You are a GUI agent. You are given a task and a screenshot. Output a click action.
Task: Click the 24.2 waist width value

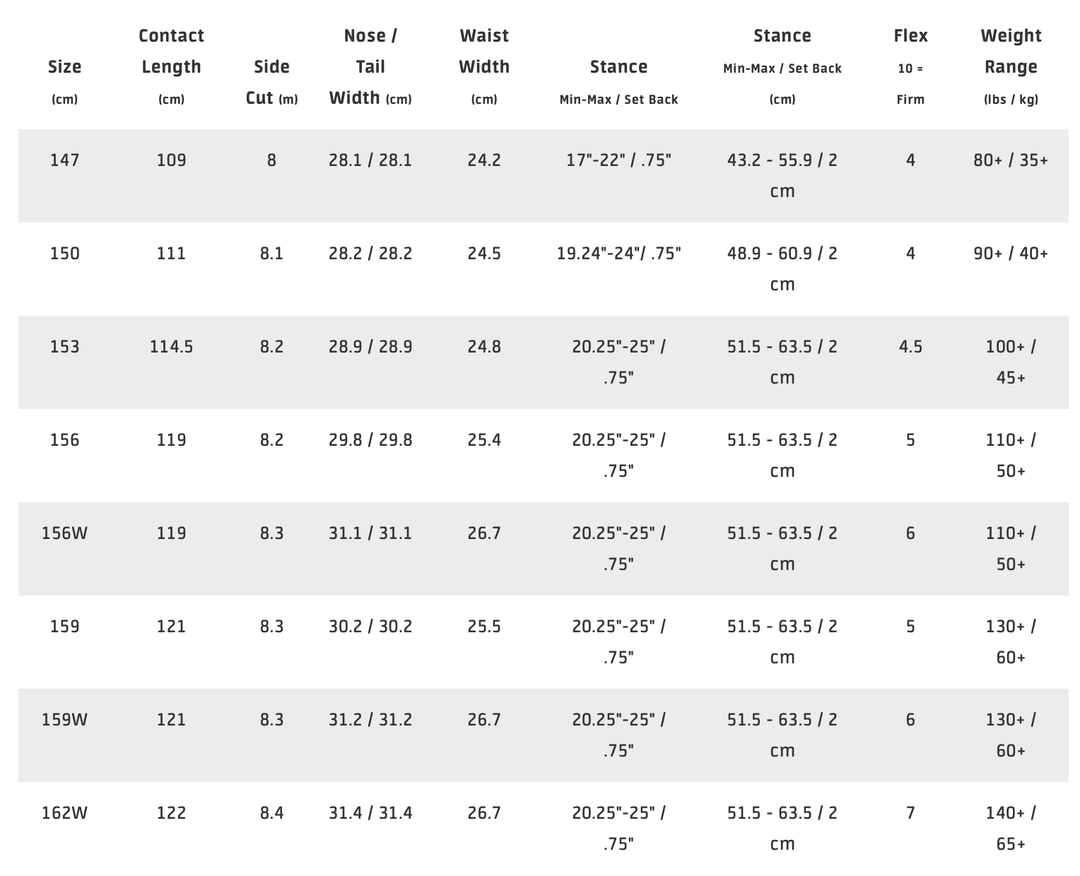click(484, 160)
